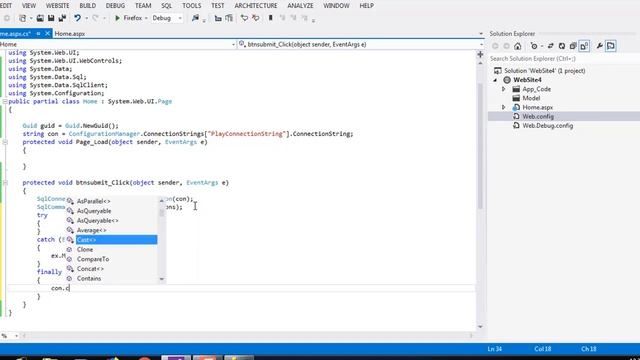Open the TOOLS menu
This screenshot has height=360, width=640.
[x=191, y=6]
